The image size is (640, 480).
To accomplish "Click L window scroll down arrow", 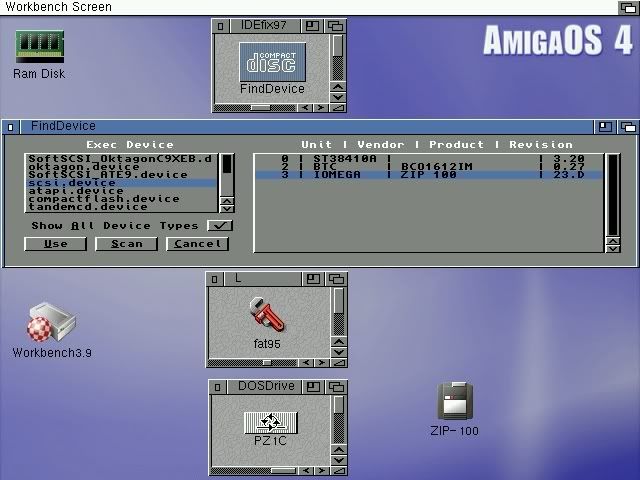I will coord(339,352).
